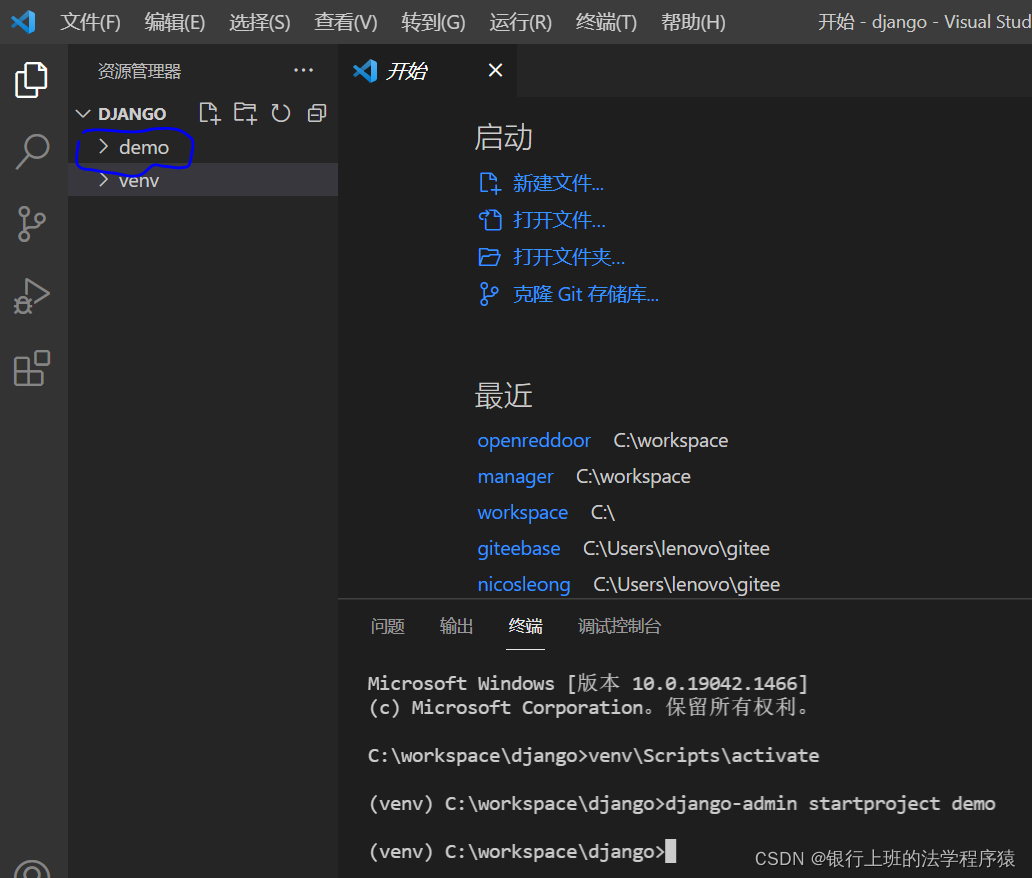This screenshot has height=878, width=1032.
Task: Open explorer more actions ellipsis menu
Action: click(303, 70)
